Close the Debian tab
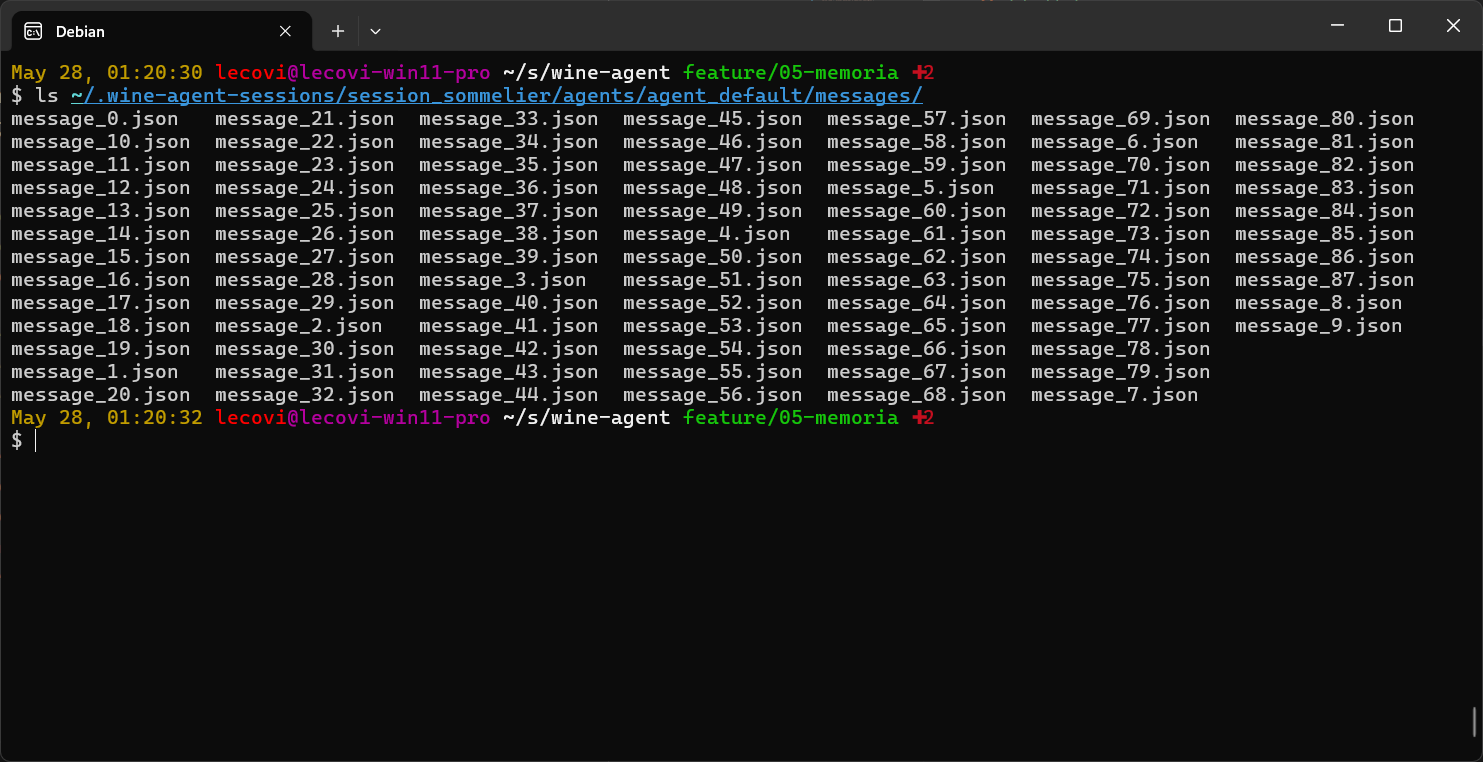1483x762 pixels. coord(285,31)
